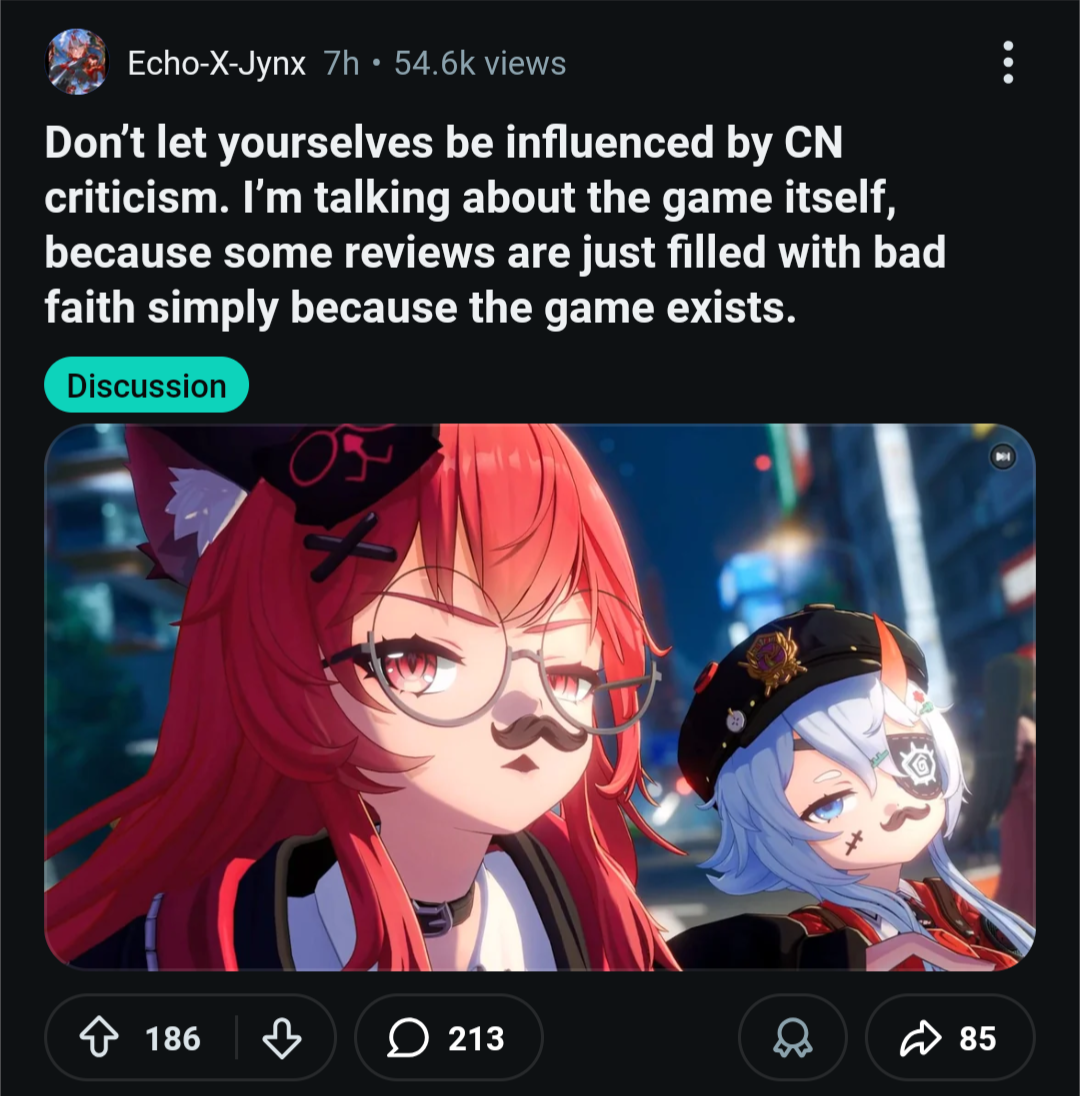The width and height of the screenshot is (1080, 1096).
Task: Tap the 7h post timestamp
Action: 342,64
